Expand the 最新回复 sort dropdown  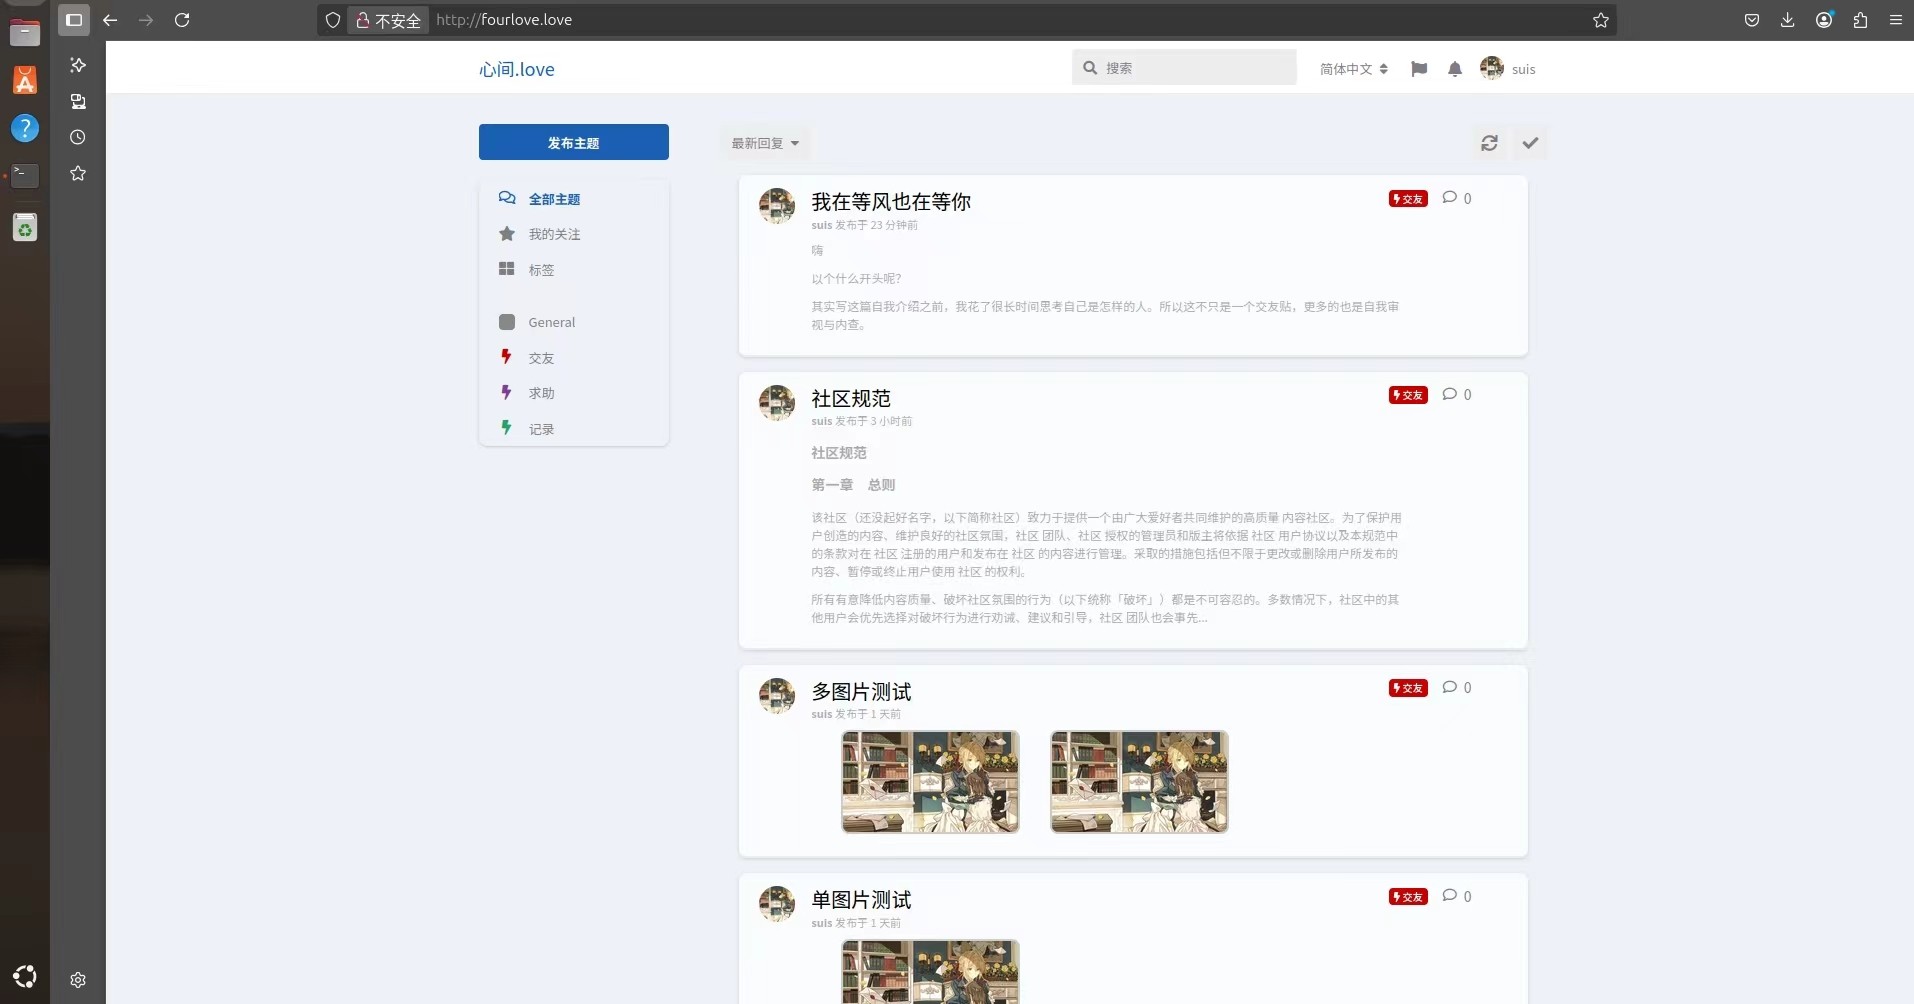(x=765, y=143)
